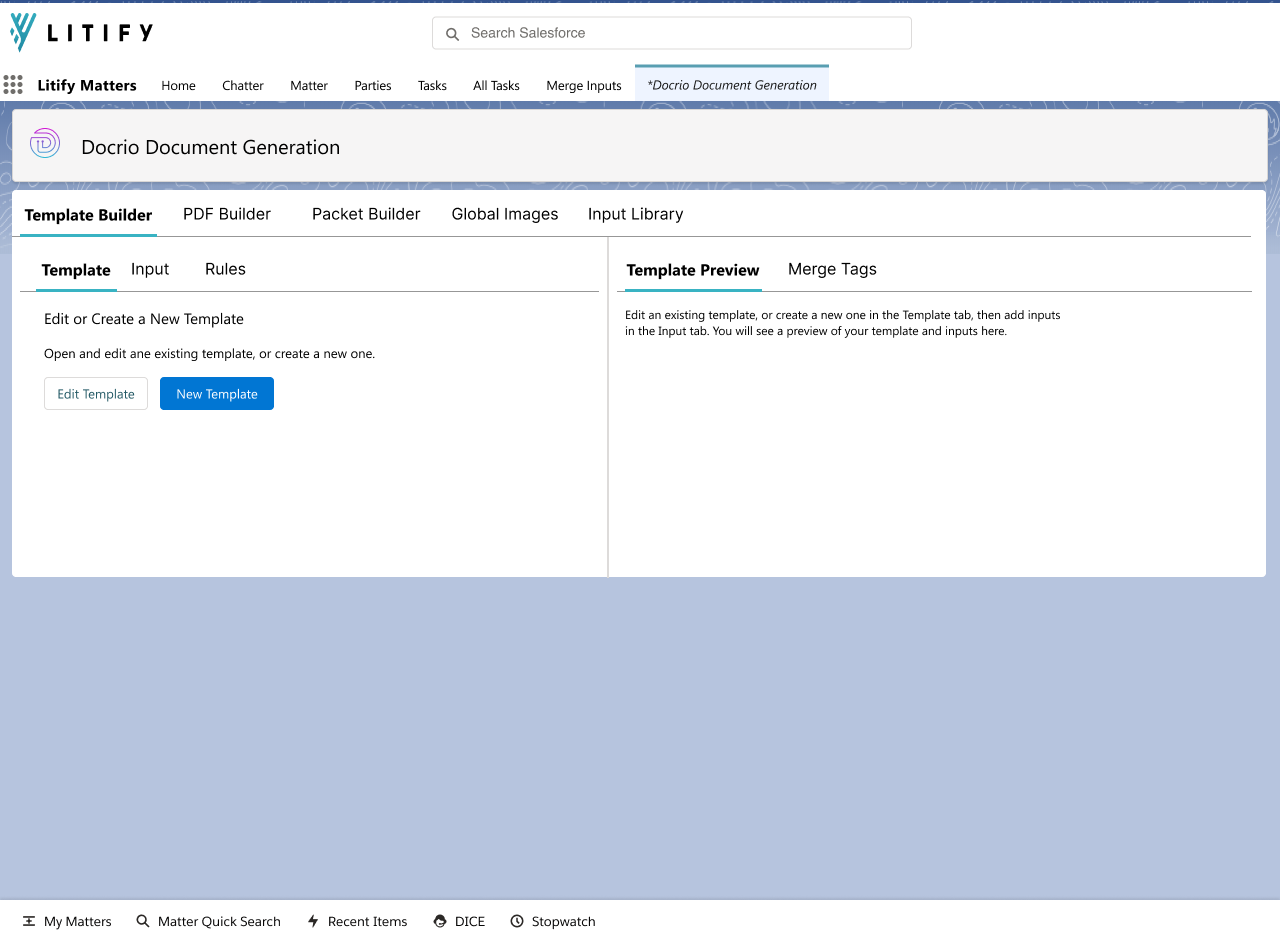Click 'Open and edit ane existing template' text

[210, 354]
